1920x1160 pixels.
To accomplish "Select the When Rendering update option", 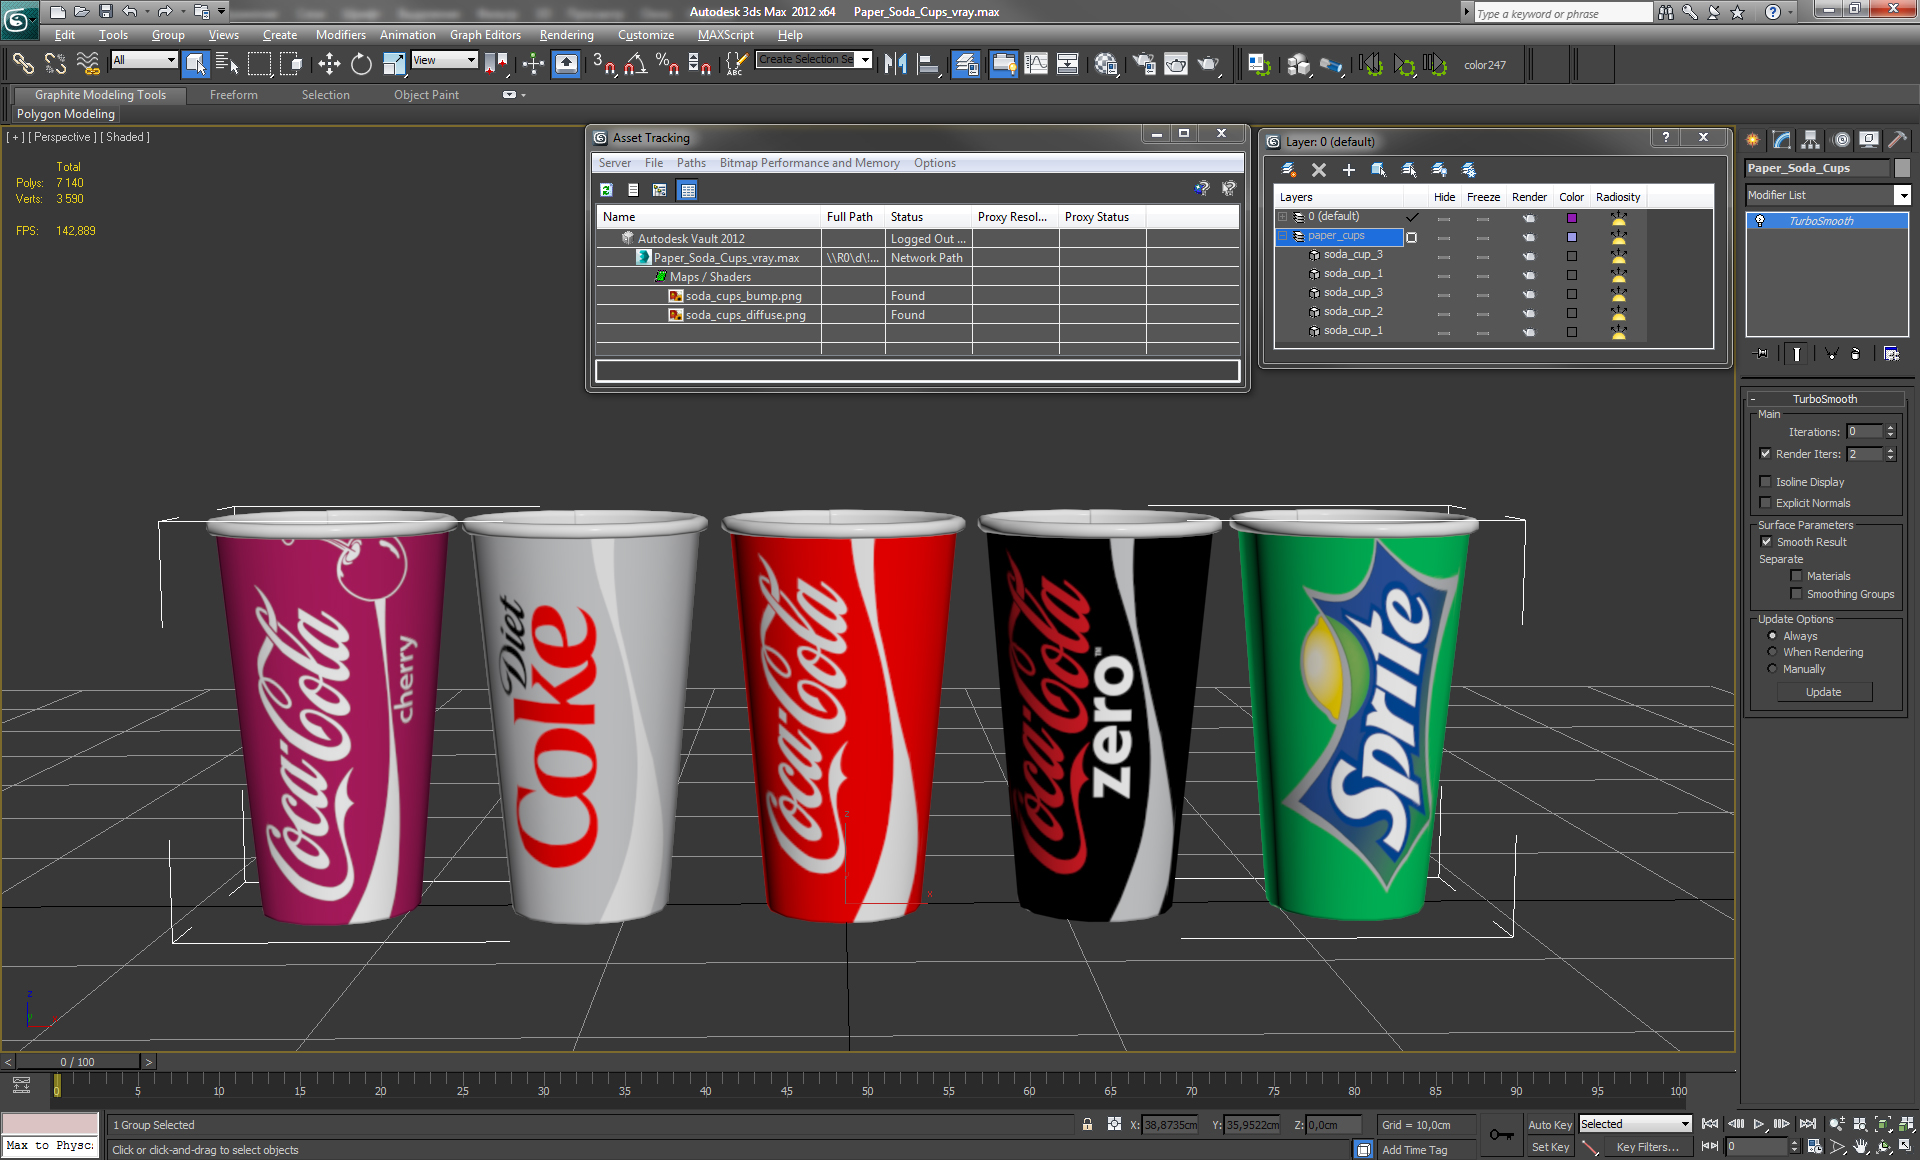I will 1773,652.
